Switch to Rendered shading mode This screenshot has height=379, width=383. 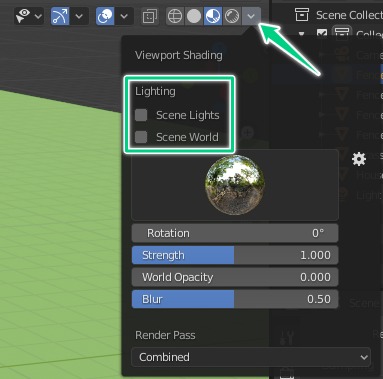232,16
